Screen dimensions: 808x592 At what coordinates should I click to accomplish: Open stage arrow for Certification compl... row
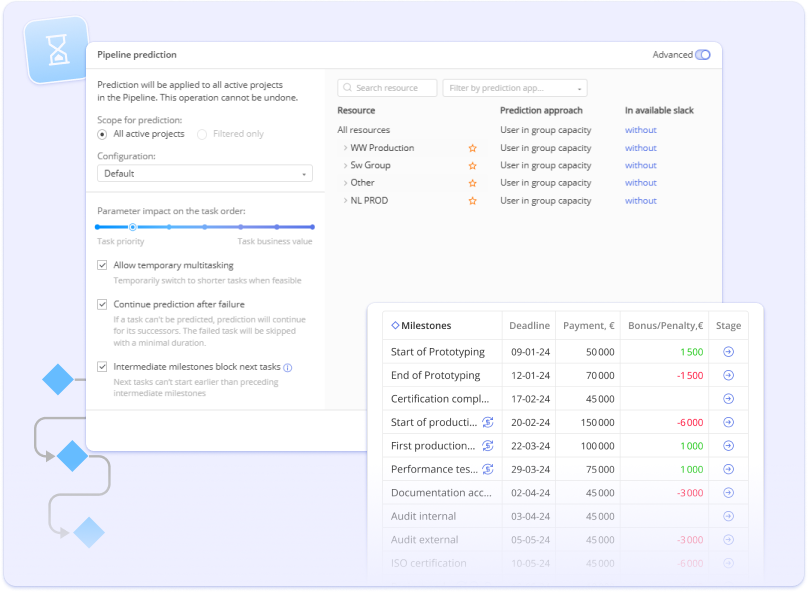[728, 399]
